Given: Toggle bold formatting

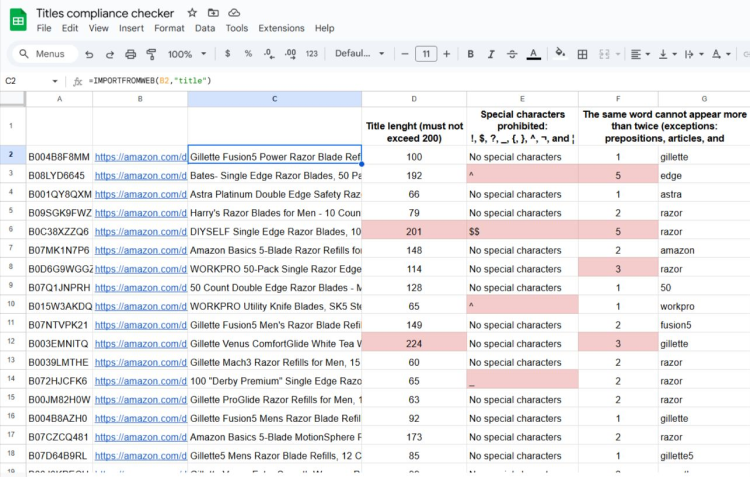Looking at the screenshot, I should pyautogui.click(x=470, y=54).
